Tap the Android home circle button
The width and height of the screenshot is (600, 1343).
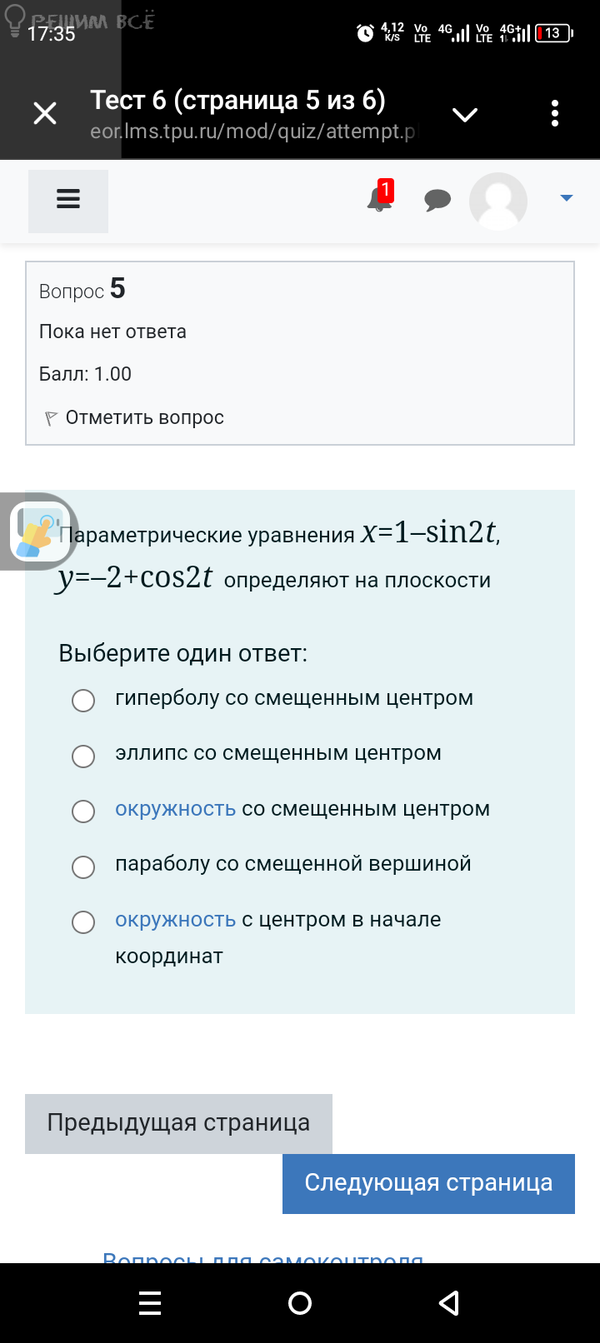[299, 1303]
